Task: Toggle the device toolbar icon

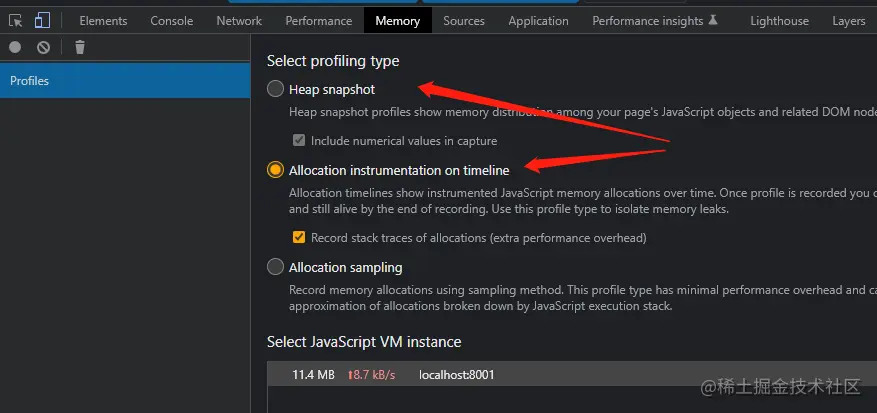Action: (42, 20)
